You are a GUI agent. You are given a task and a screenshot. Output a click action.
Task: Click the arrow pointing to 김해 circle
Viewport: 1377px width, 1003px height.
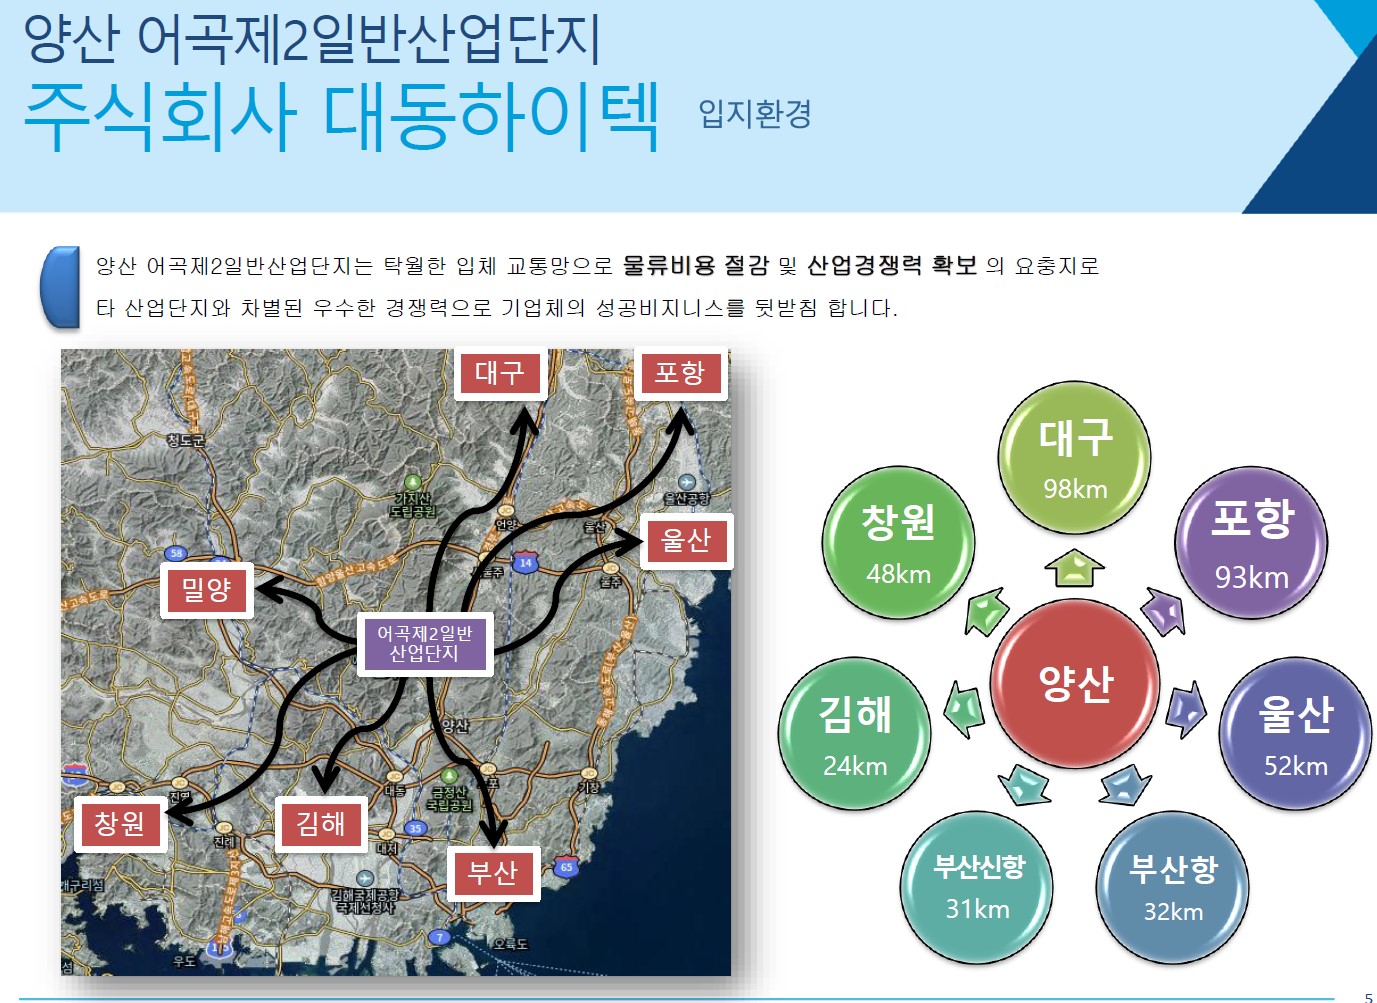point(964,710)
